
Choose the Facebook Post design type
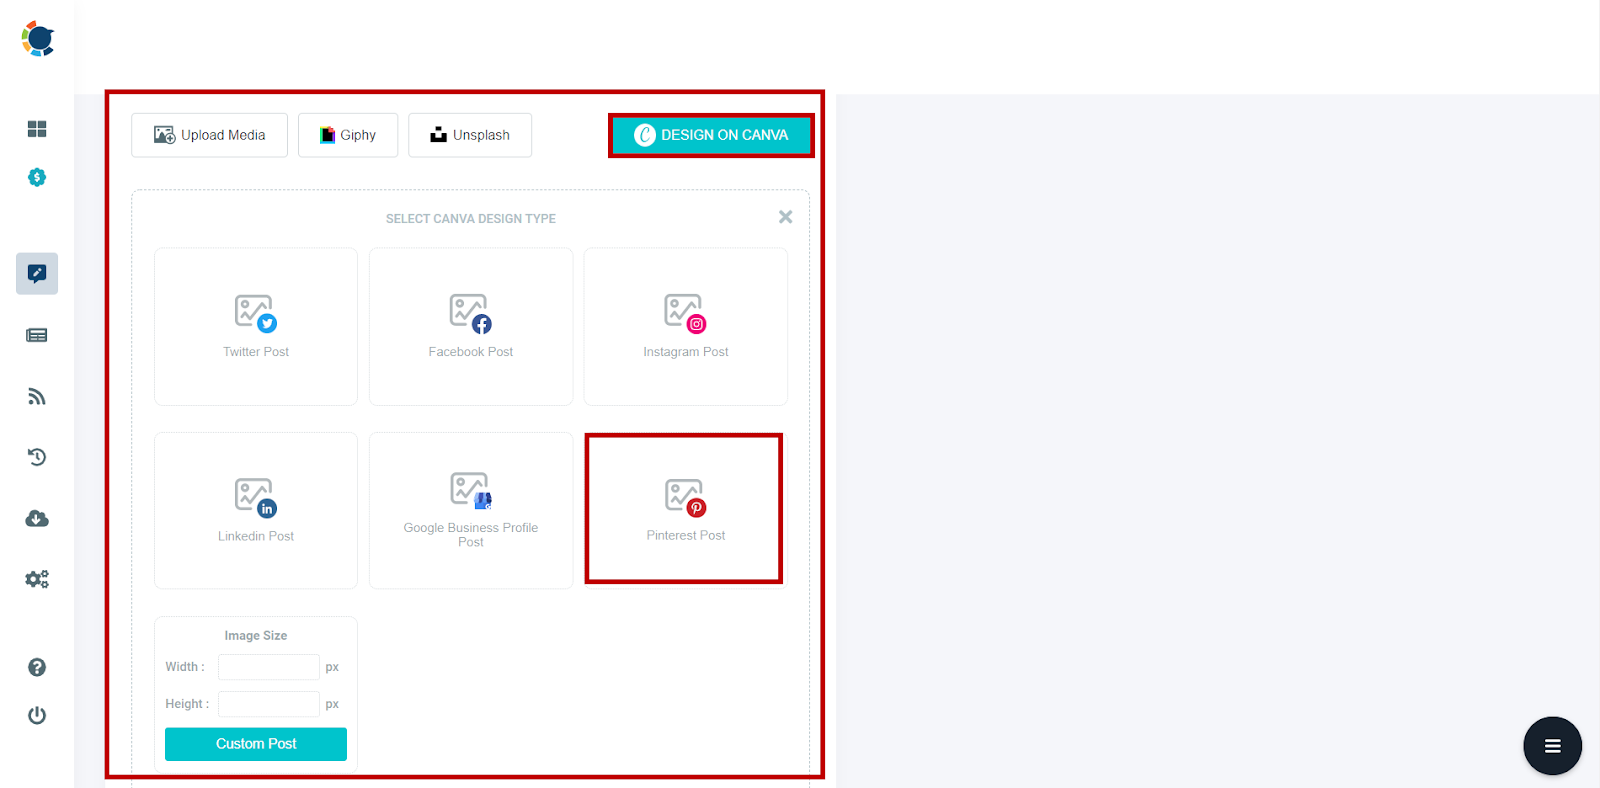pos(471,327)
